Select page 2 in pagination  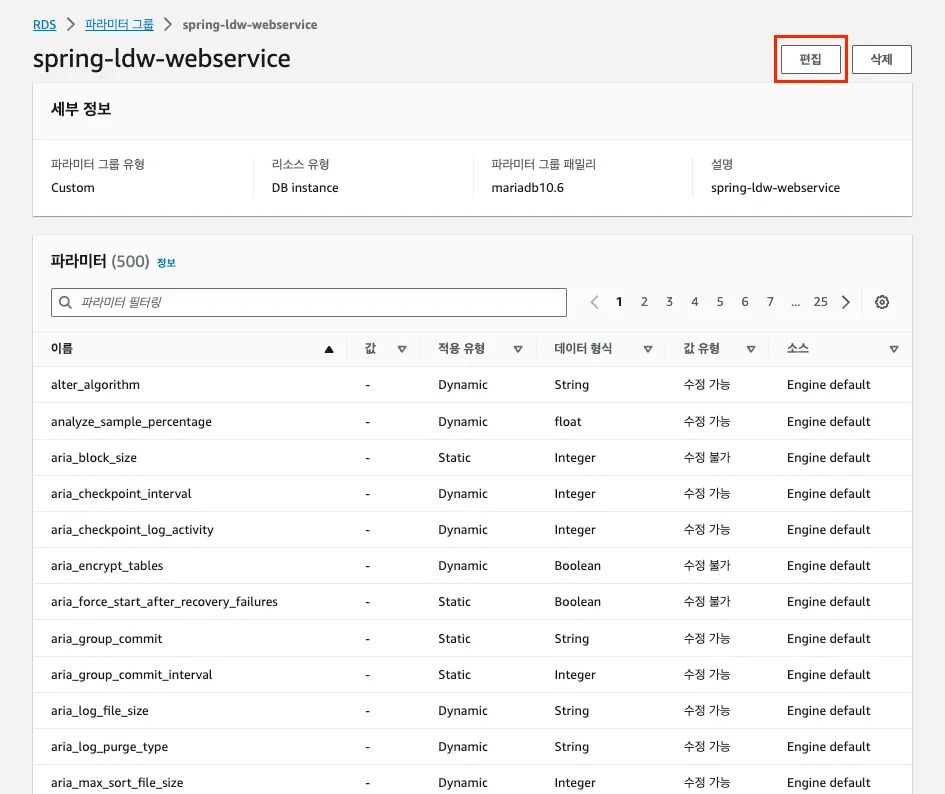pyautogui.click(x=644, y=301)
